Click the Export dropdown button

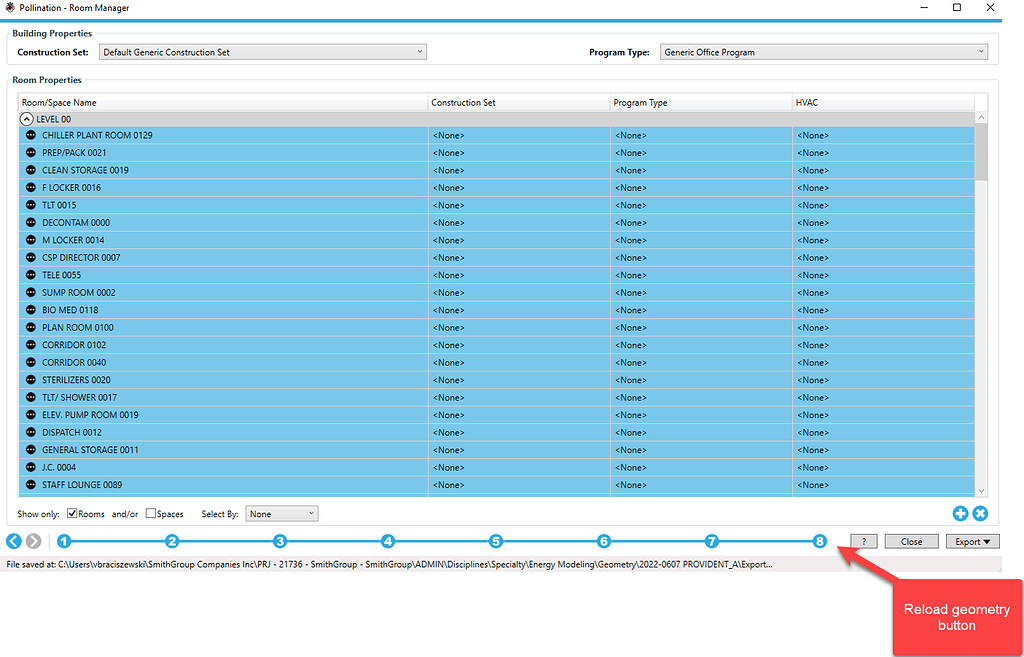(970, 540)
